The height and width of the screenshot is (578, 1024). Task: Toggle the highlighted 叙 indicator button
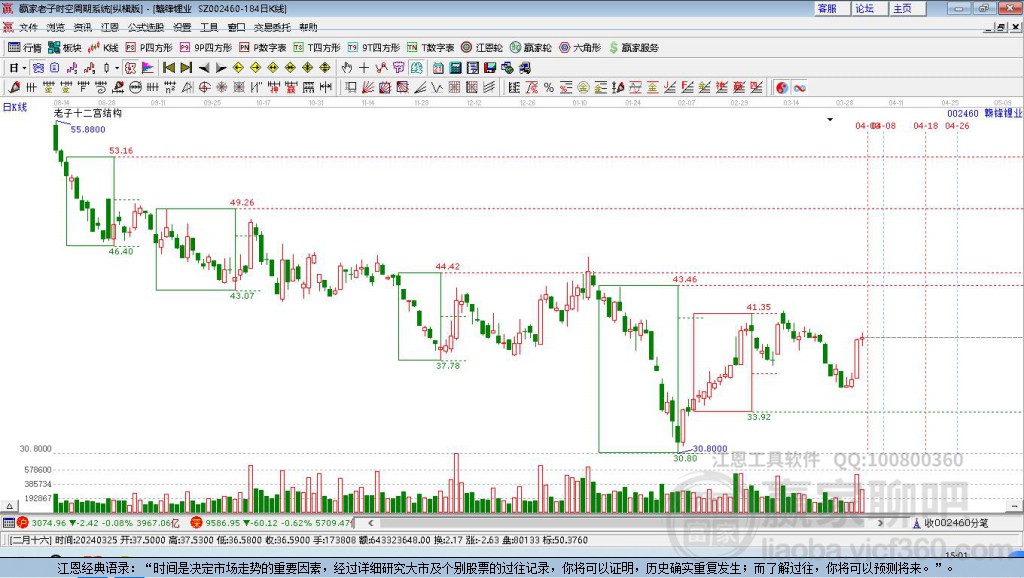(131, 68)
